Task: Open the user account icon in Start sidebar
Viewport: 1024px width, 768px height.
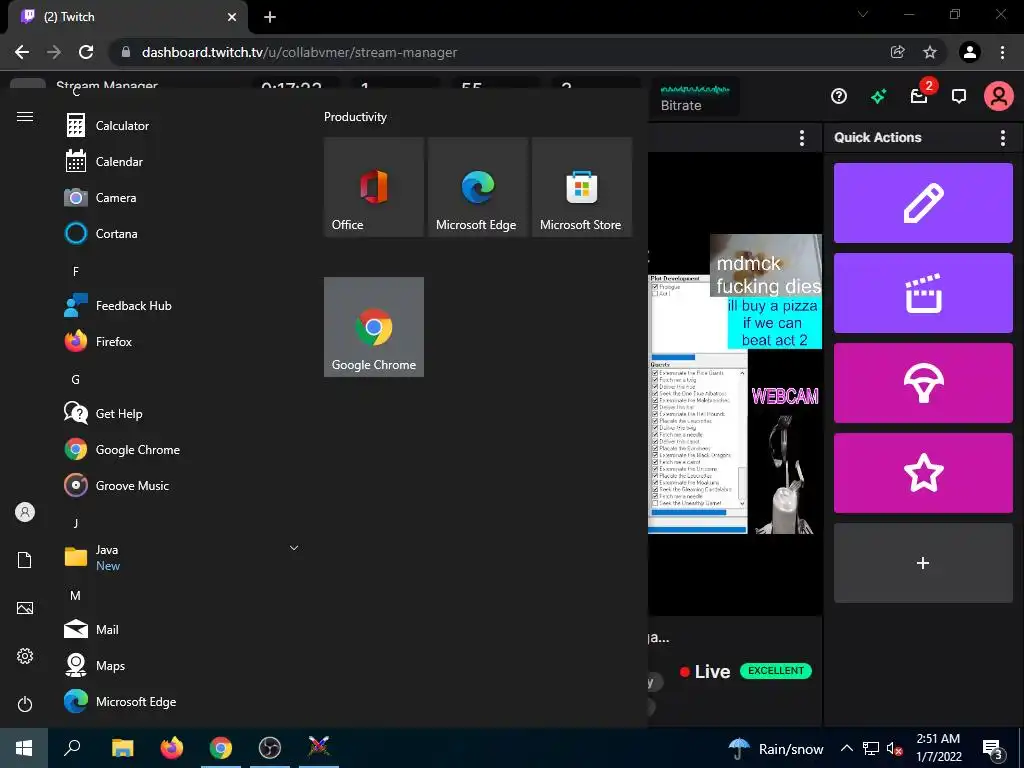Action: (x=25, y=512)
